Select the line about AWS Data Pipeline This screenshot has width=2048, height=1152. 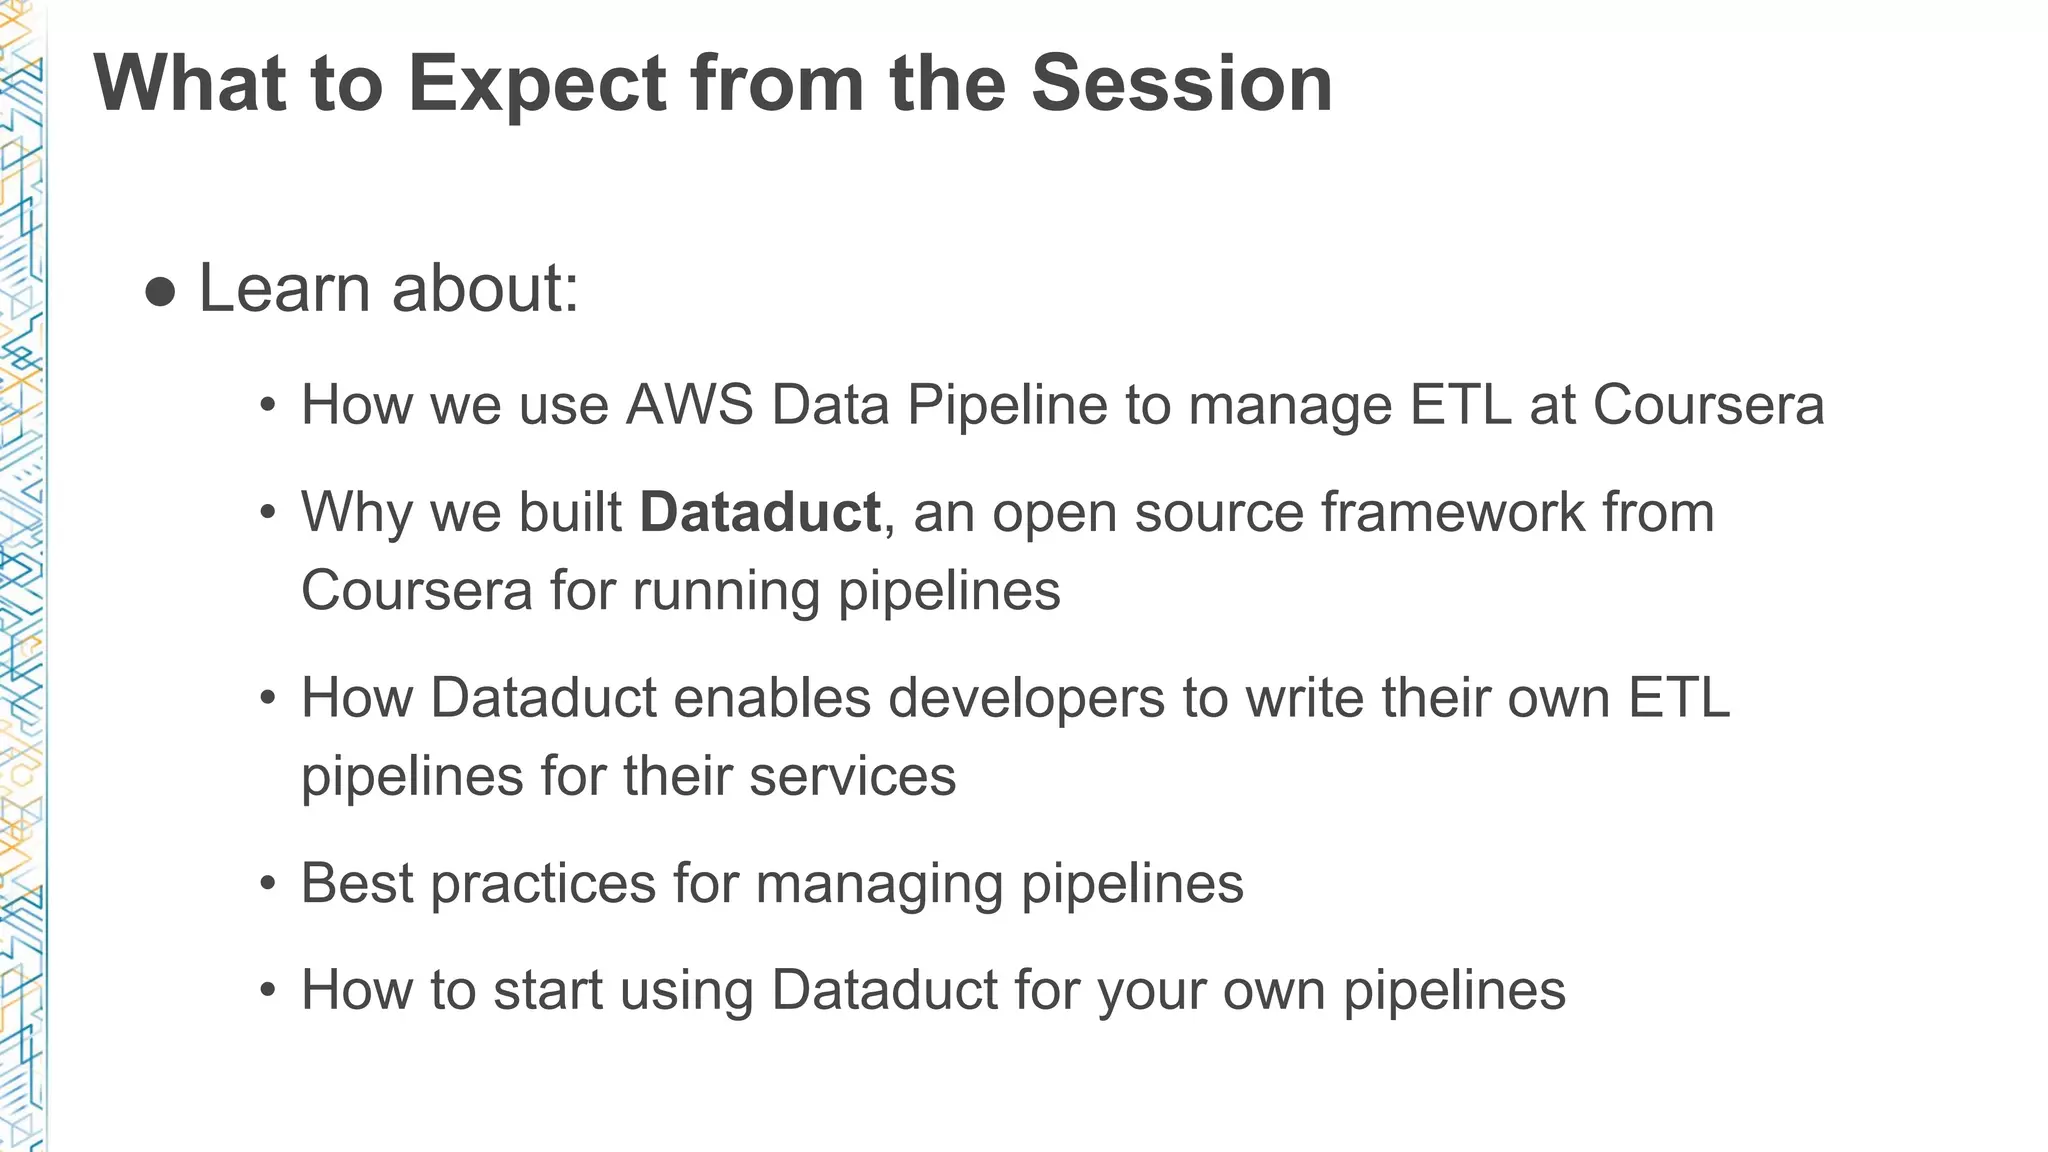coord(1062,406)
